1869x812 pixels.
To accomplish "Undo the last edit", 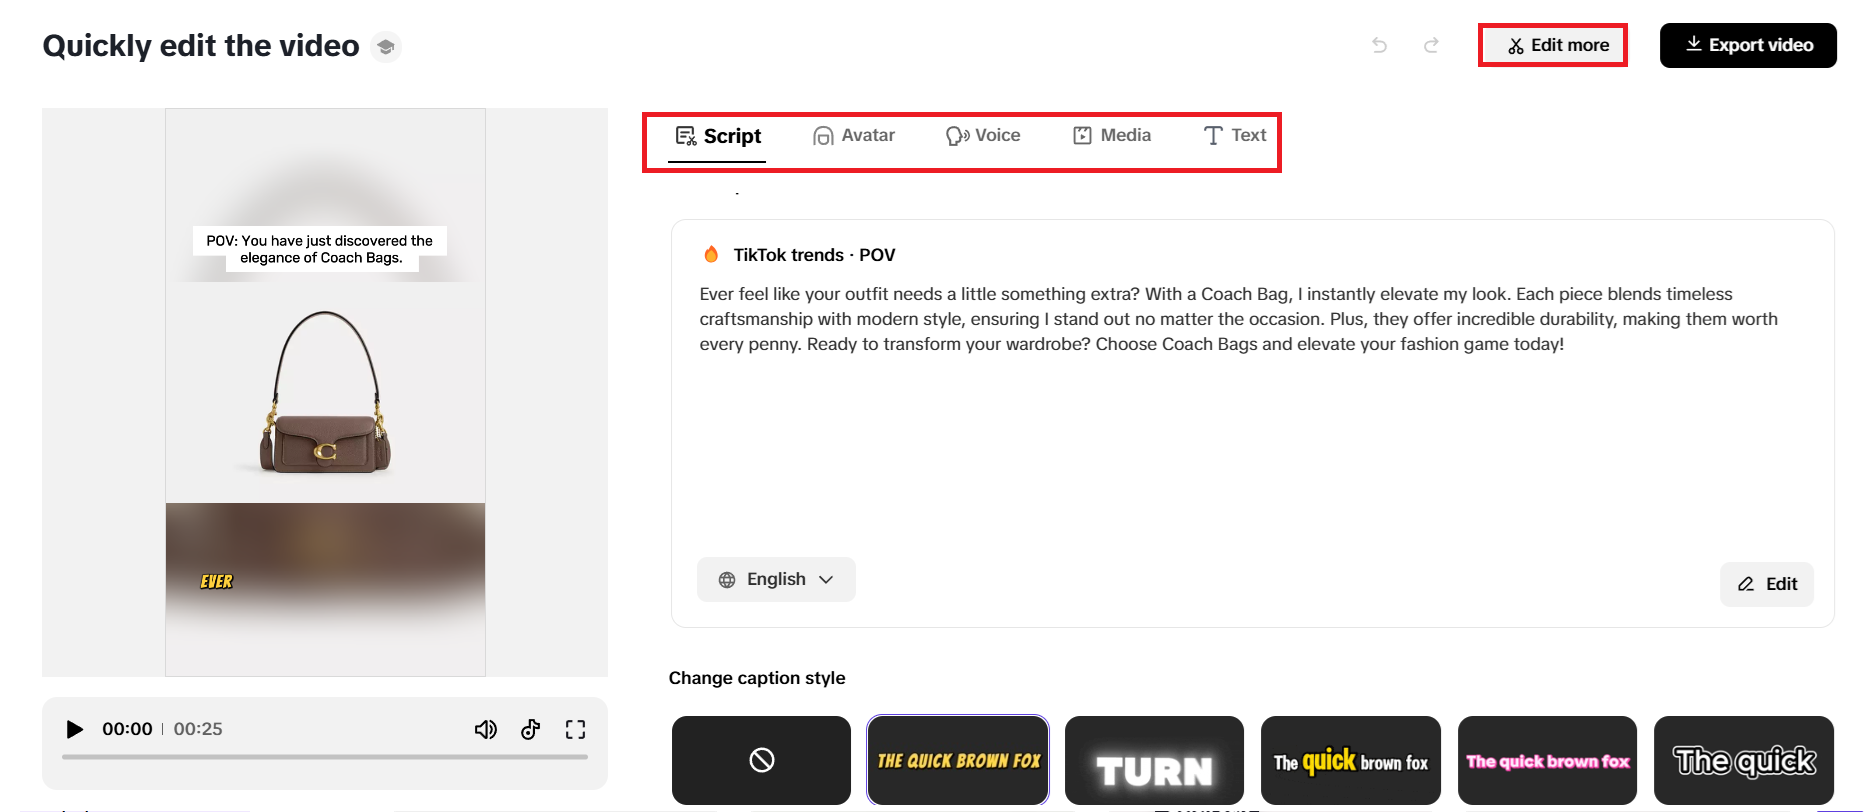I will coord(1380,45).
